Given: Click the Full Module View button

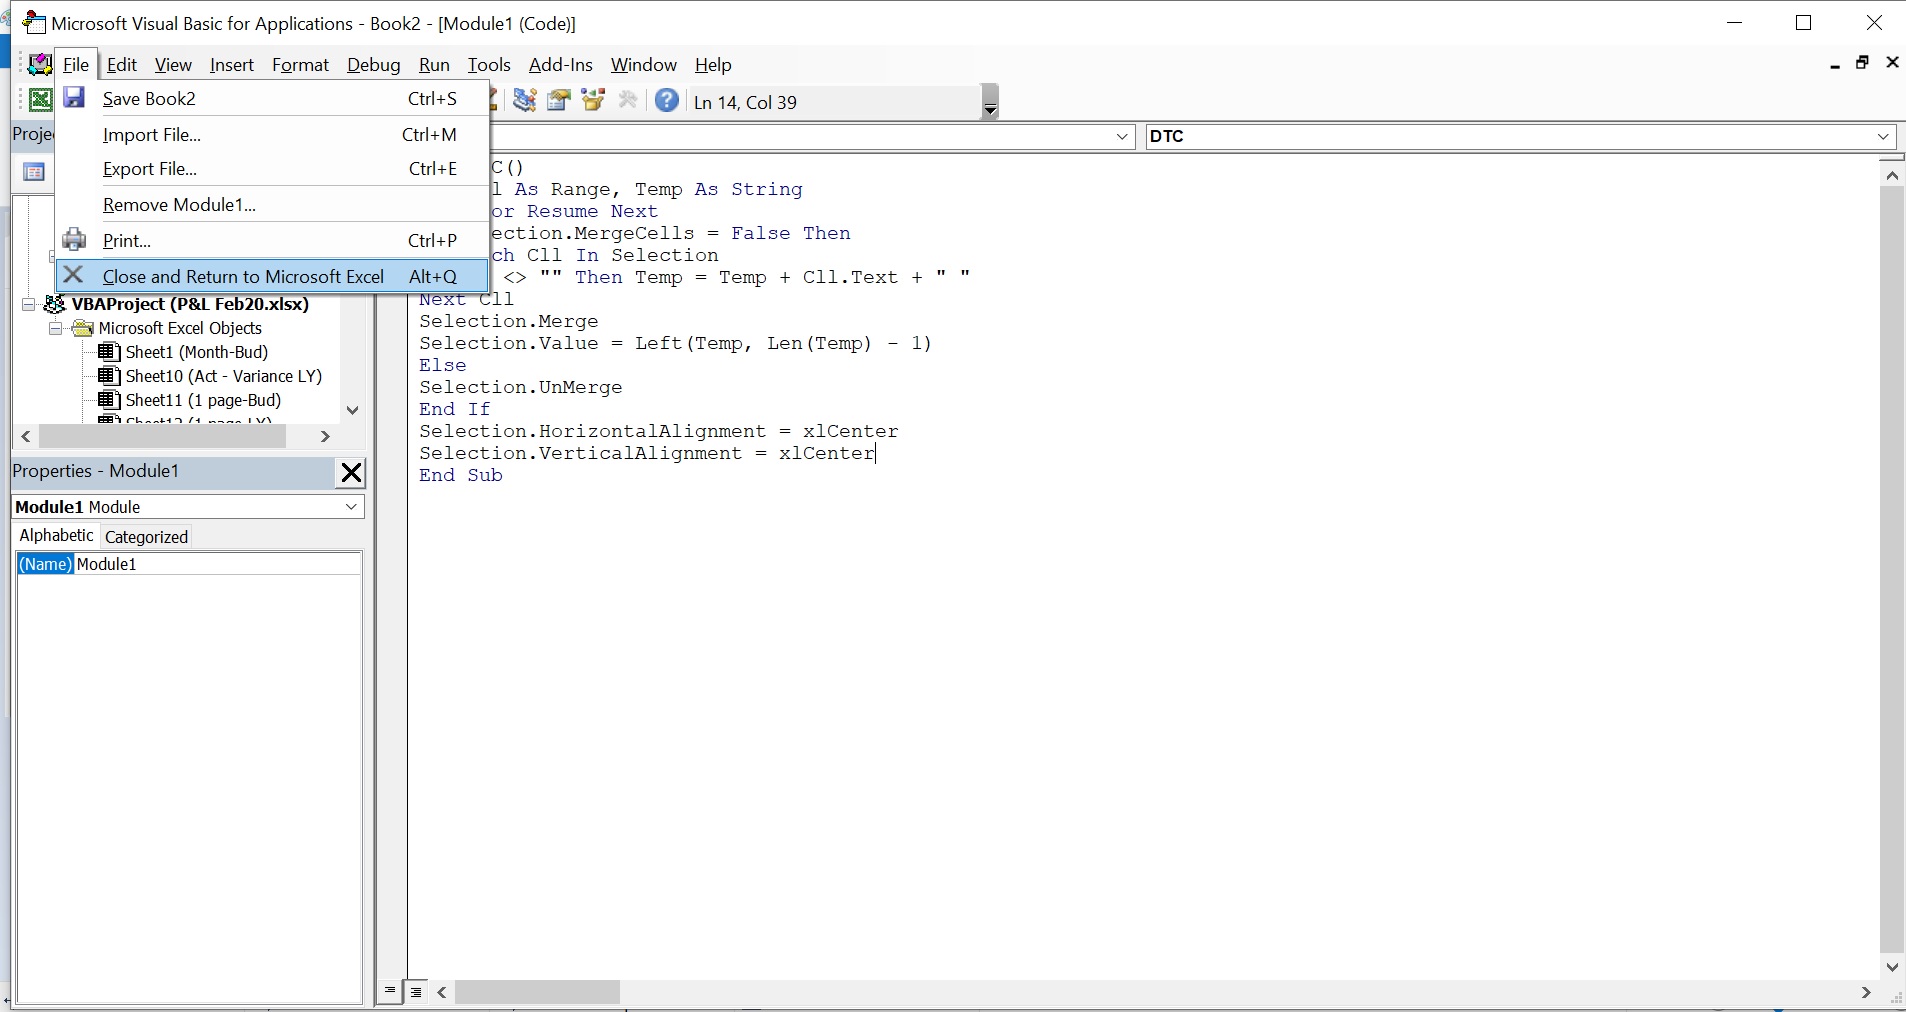Looking at the screenshot, I should tap(416, 991).
